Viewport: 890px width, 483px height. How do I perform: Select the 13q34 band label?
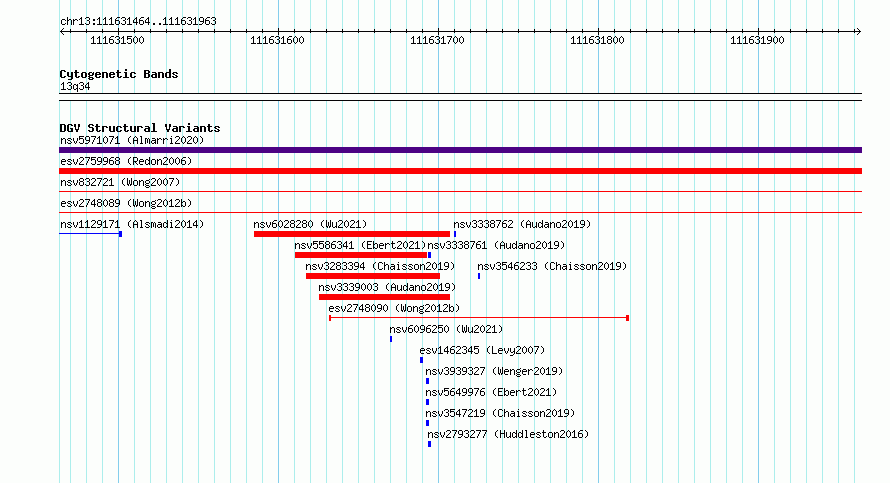[75, 86]
